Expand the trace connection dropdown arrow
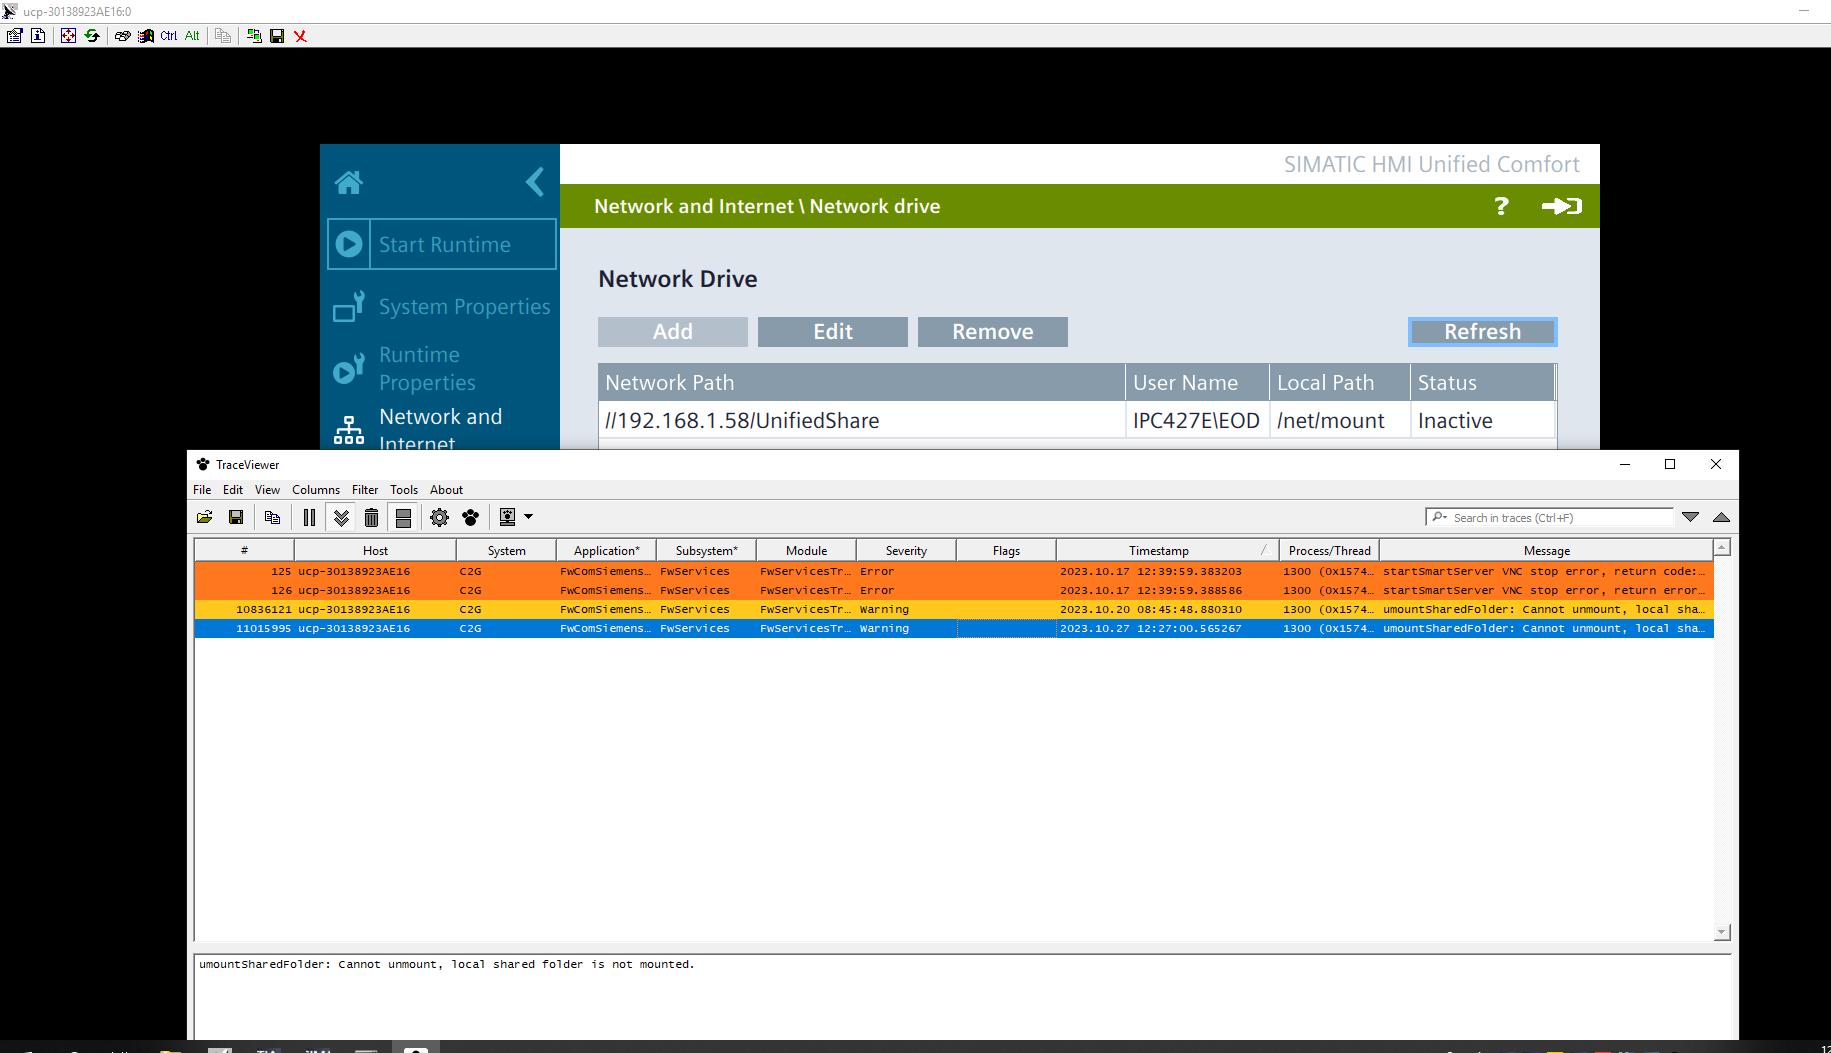The image size is (1831, 1053). pos(528,517)
